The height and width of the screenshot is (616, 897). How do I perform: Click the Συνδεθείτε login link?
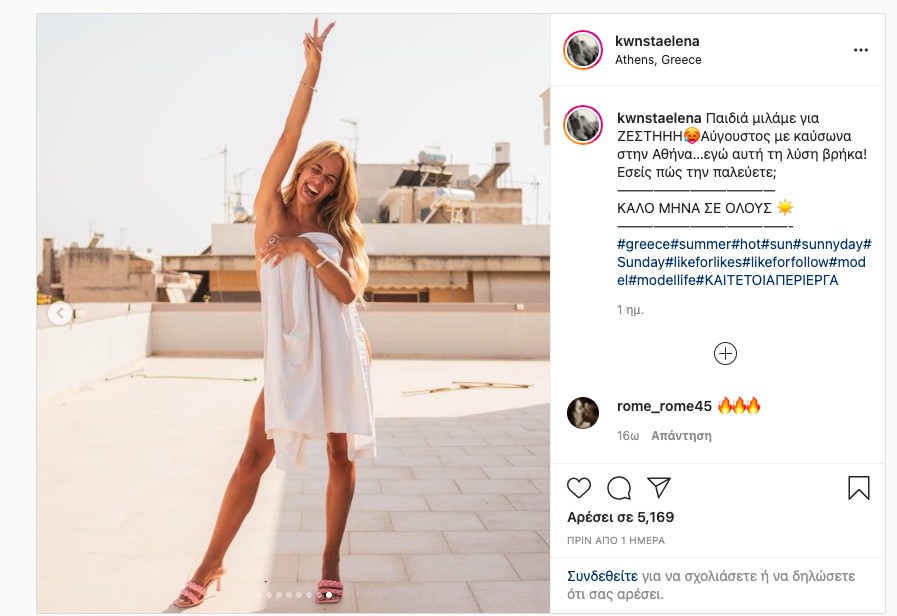coord(602,576)
